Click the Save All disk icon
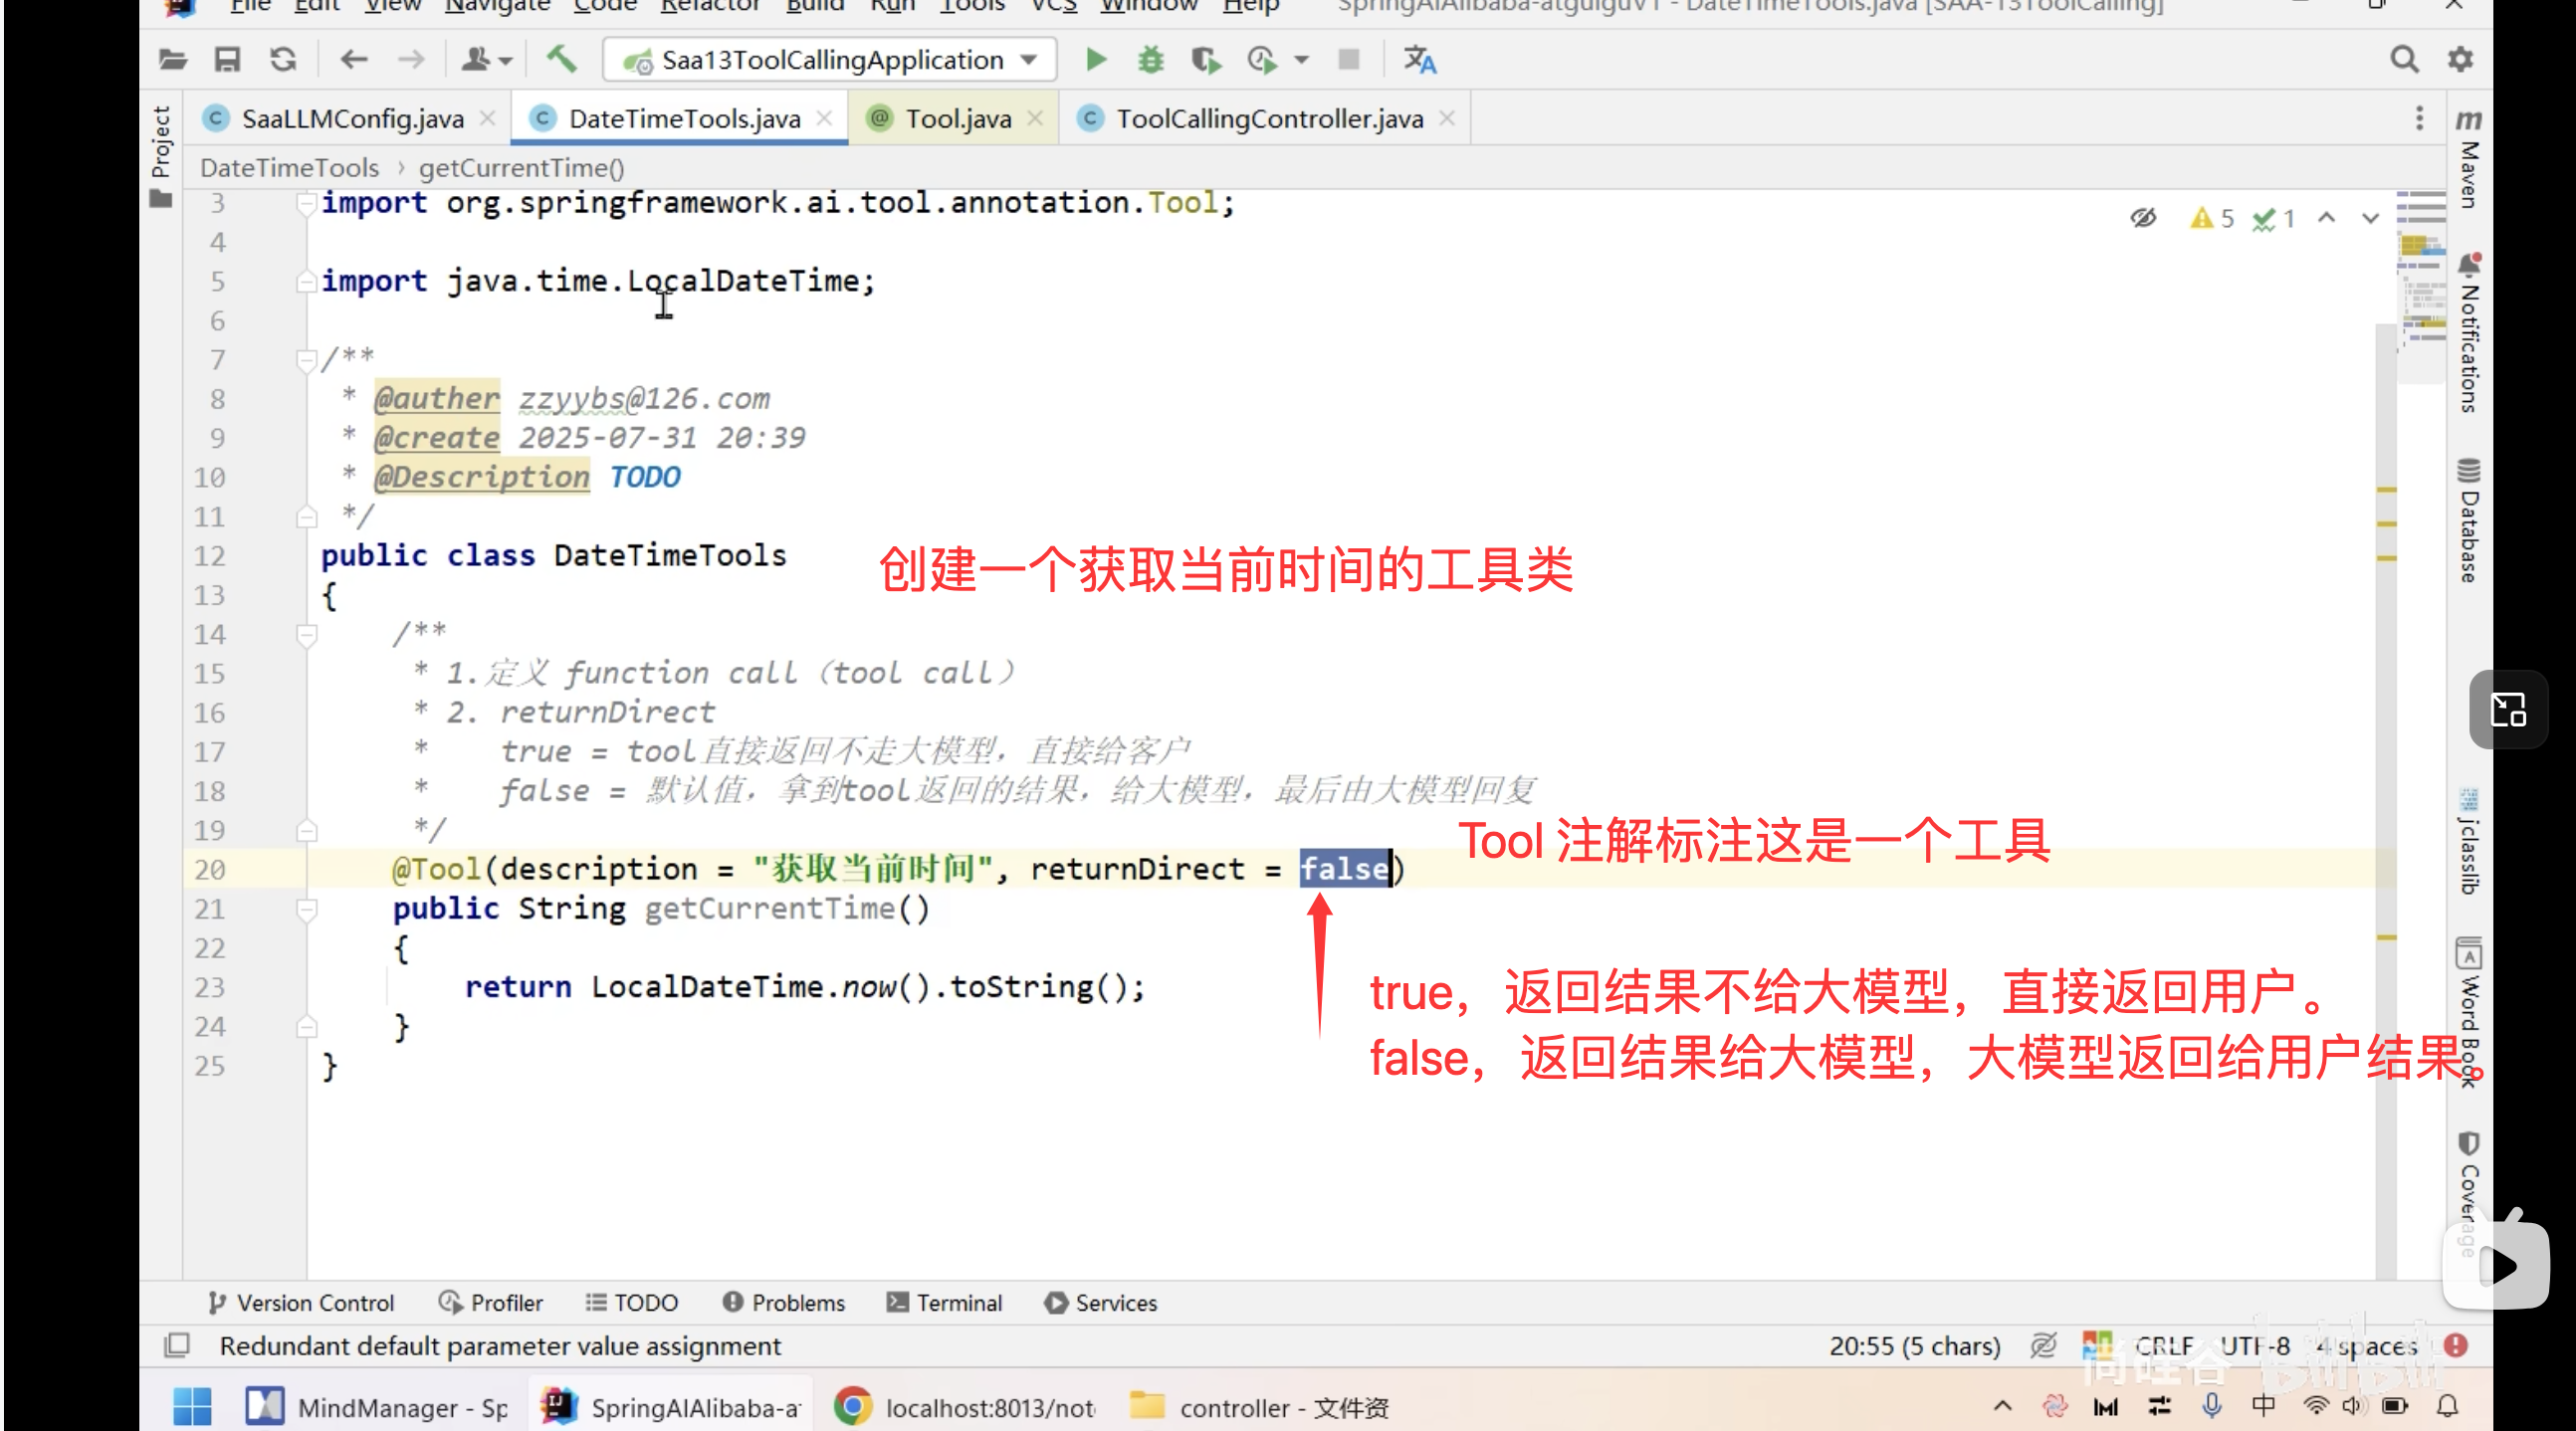This screenshot has width=2576, height=1431. point(227,60)
